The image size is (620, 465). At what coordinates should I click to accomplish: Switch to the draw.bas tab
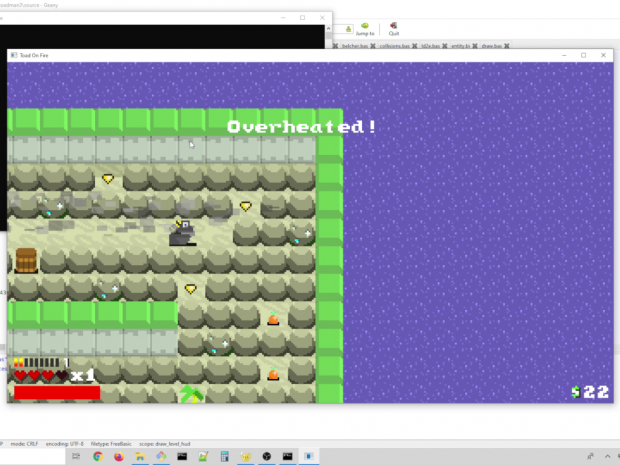point(491,46)
